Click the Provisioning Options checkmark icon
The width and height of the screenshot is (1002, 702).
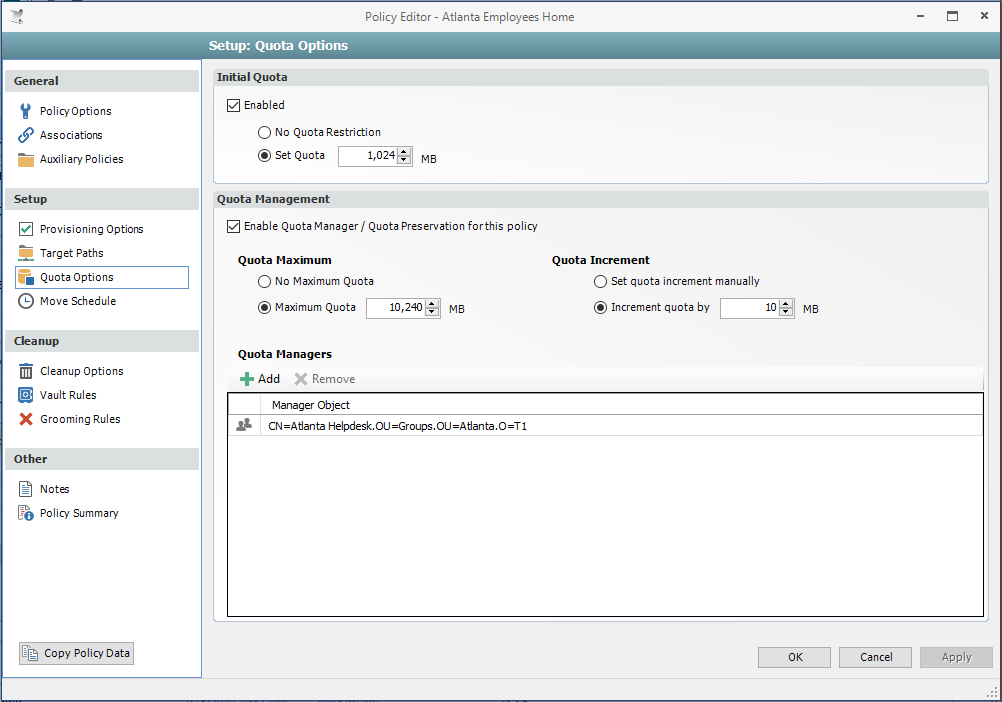[x=26, y=229]
